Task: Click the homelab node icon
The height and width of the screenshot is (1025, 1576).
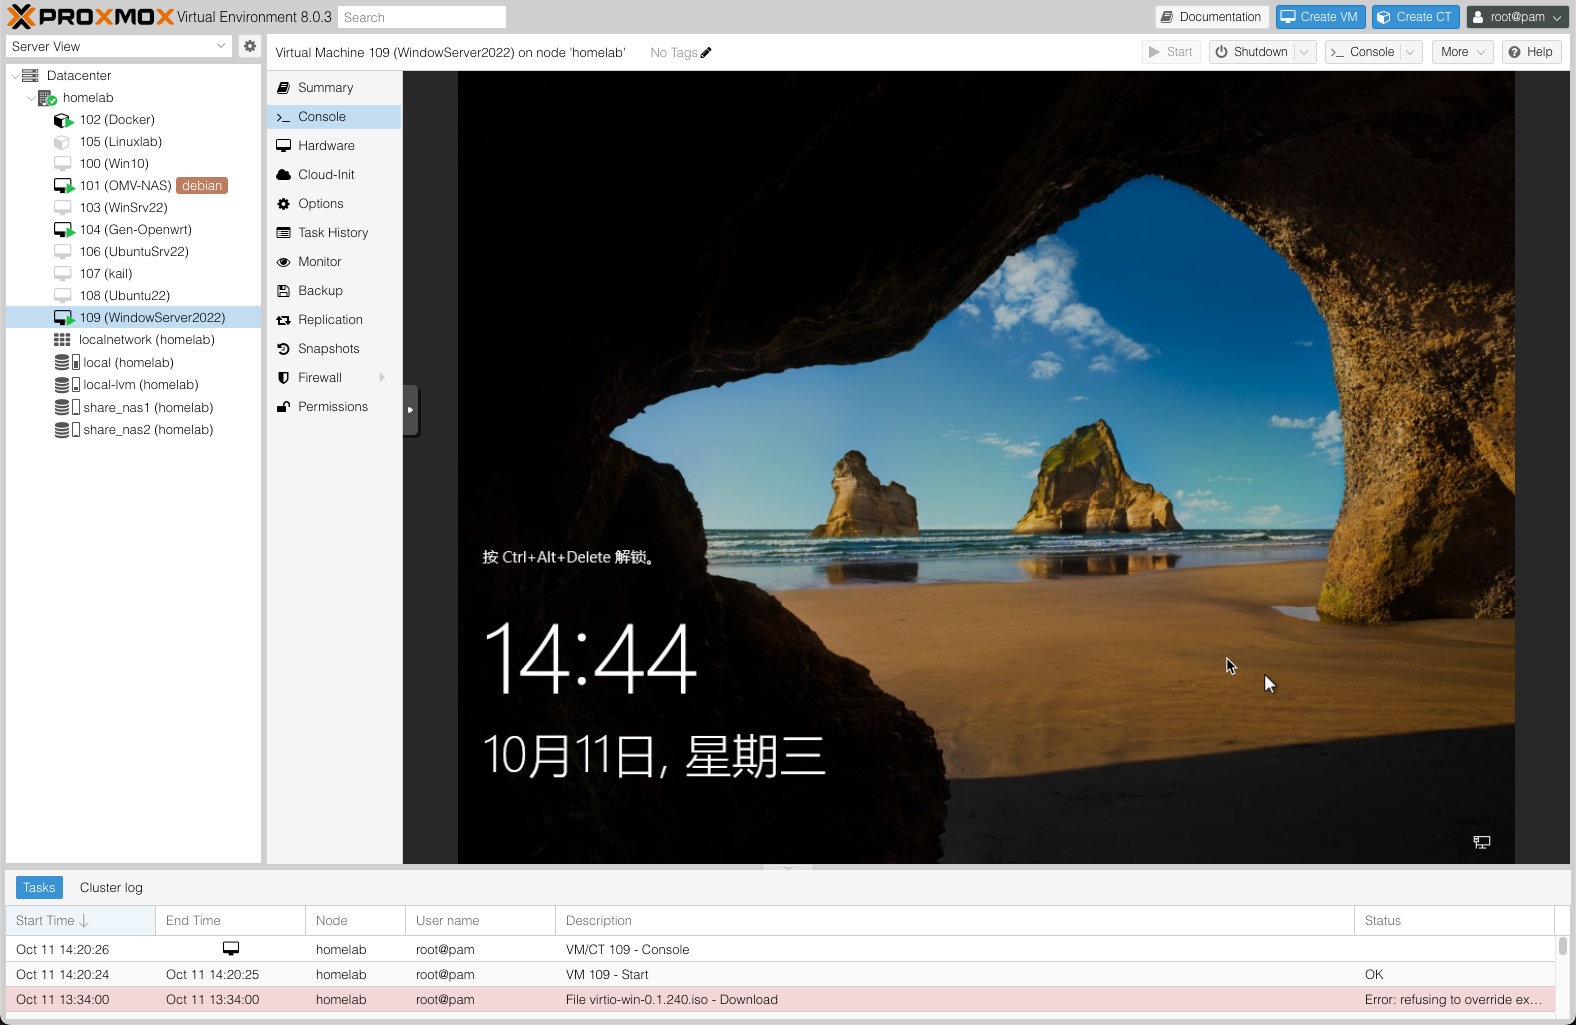Action: [47, 98]
